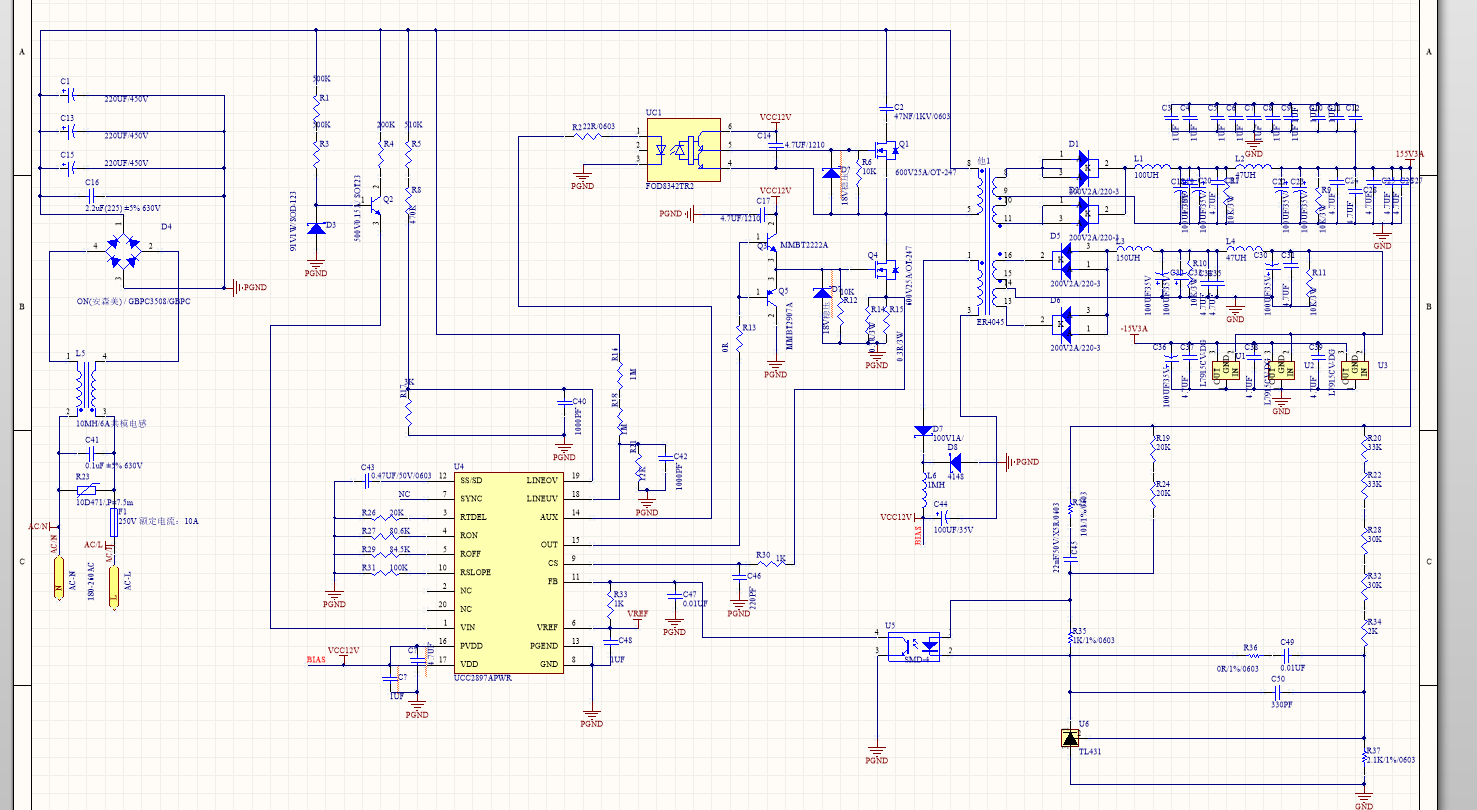Screen dimensions: 1477x810
Task: Select the U1 voltage regulator block
Action: (1226, 370)
